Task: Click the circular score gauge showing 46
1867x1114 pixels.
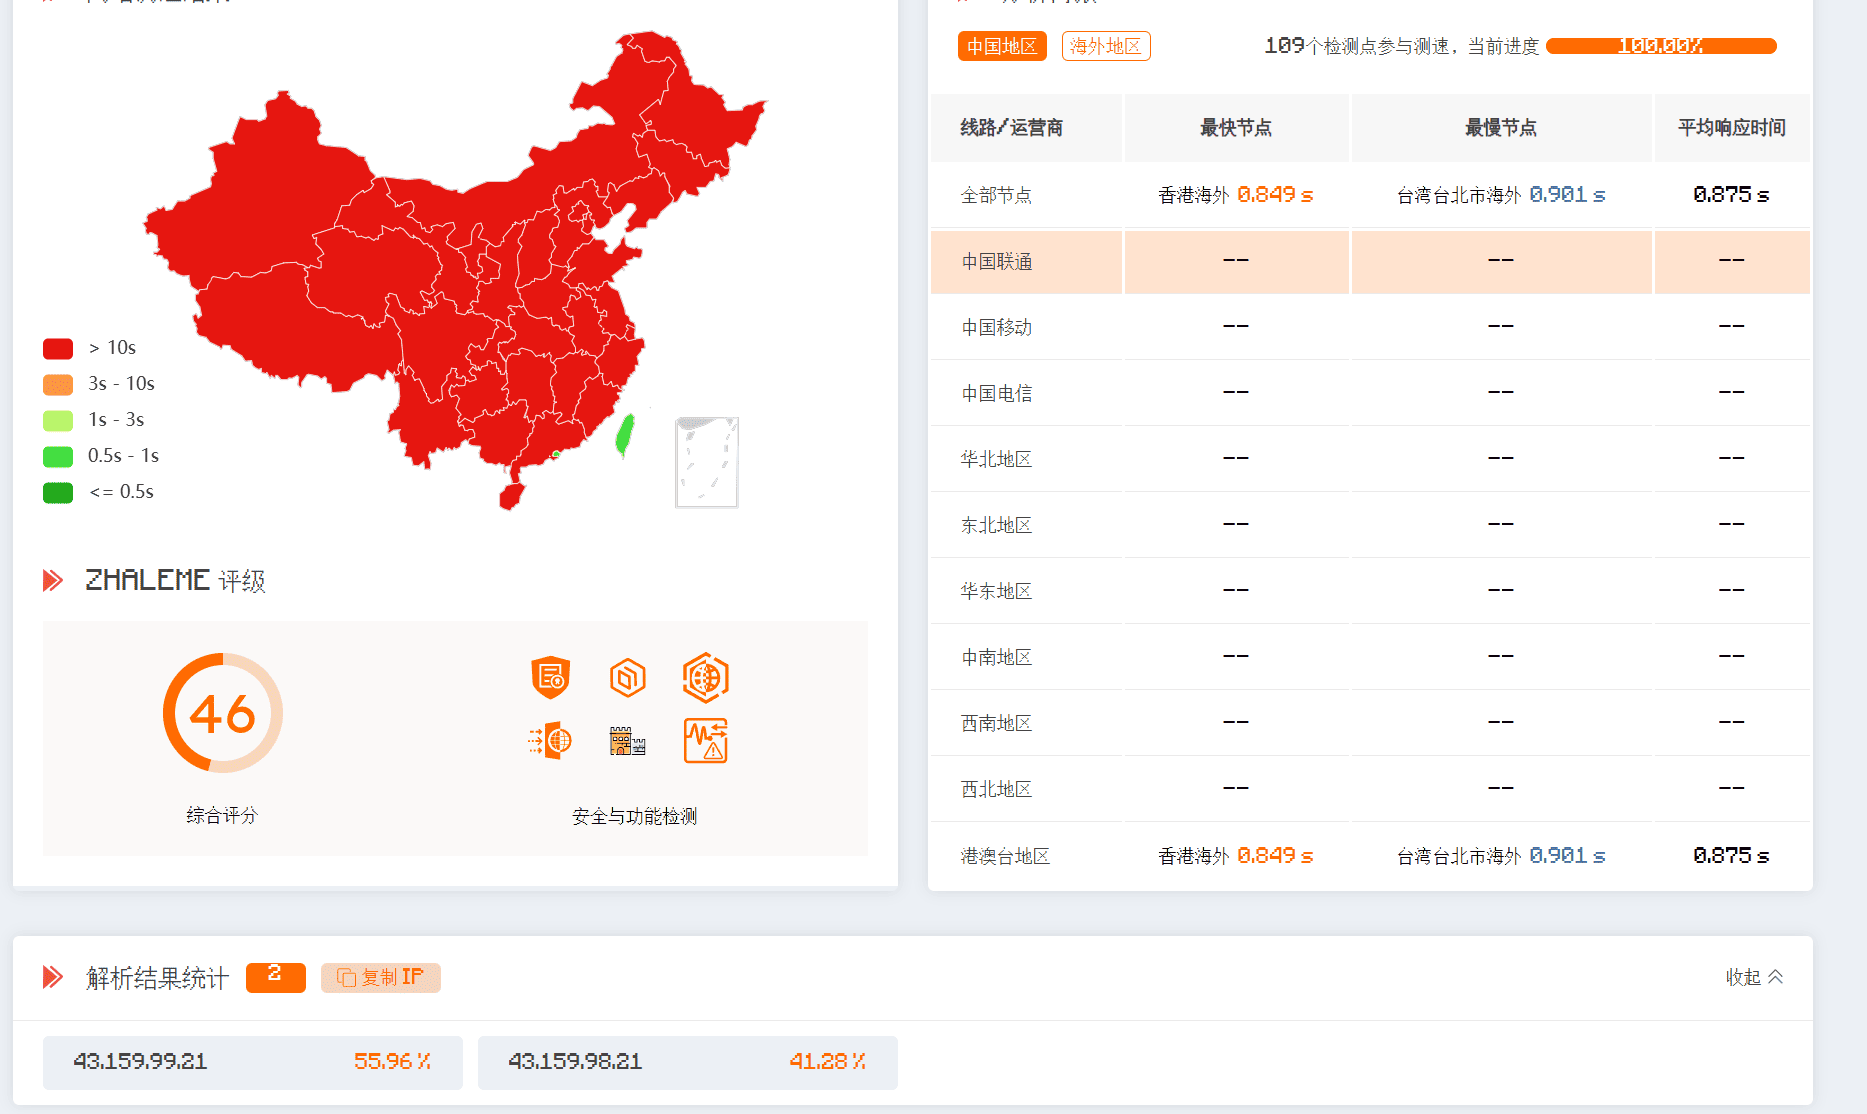Action: pos(222,713)
